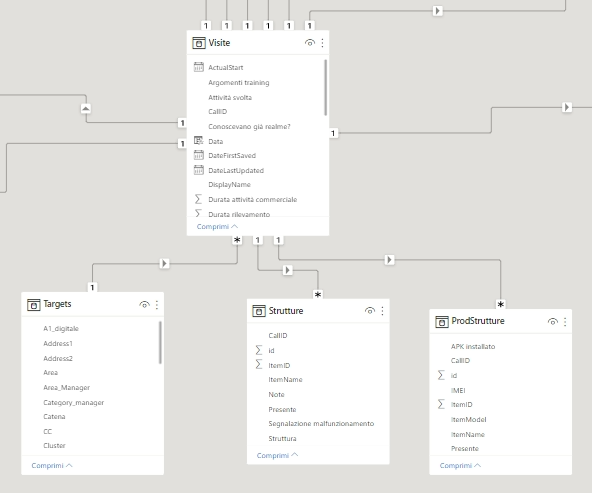Select the CallID field in Strutture
The image size is (592, 493).
278,335
